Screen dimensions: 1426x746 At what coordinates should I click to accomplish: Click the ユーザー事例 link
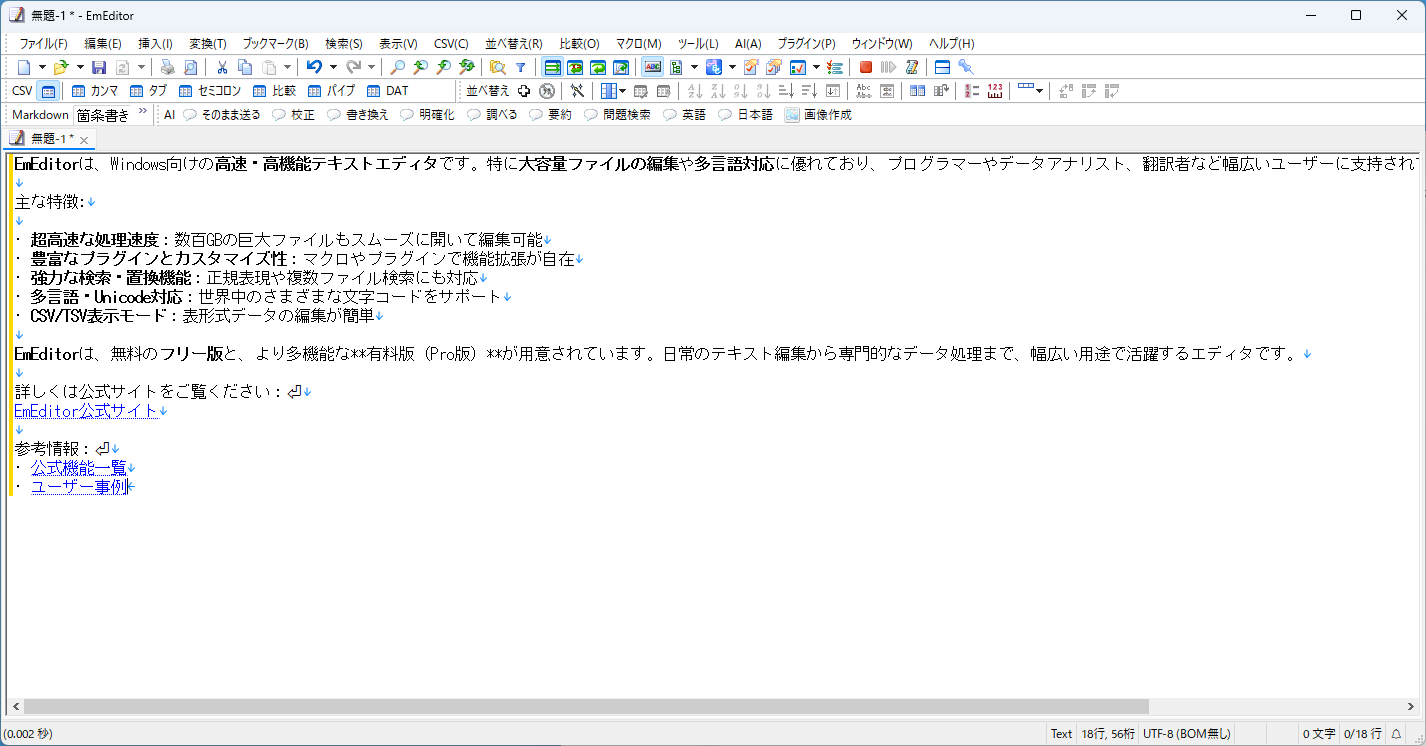(x=80, y=485)
